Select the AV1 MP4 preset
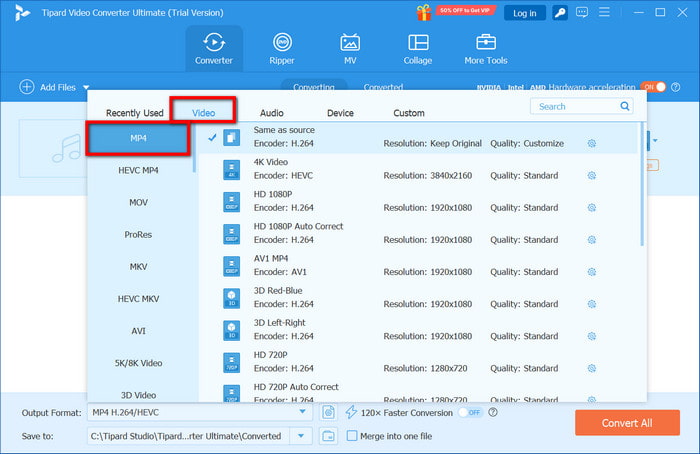Screen dimensions: 700x454 [418, 265]
